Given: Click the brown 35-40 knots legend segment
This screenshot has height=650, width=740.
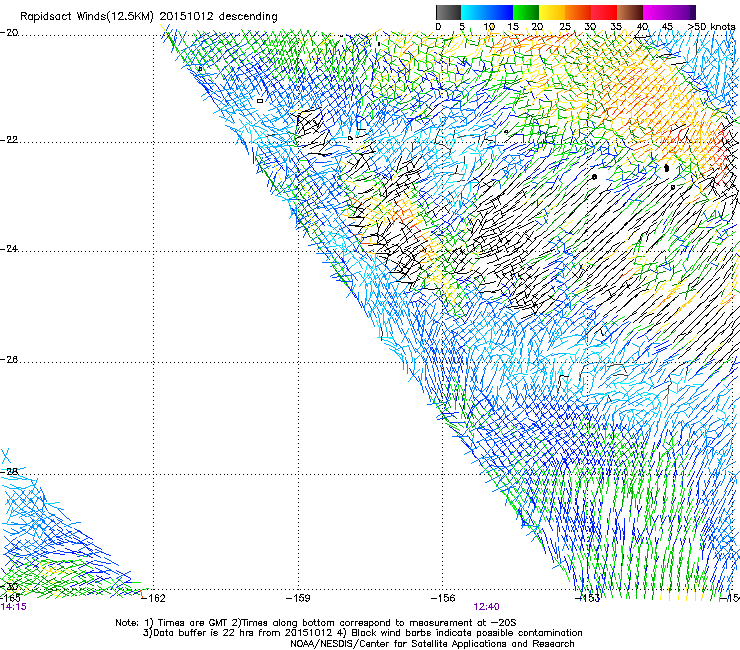Looking at the screenshot, I should click(630, 12).
